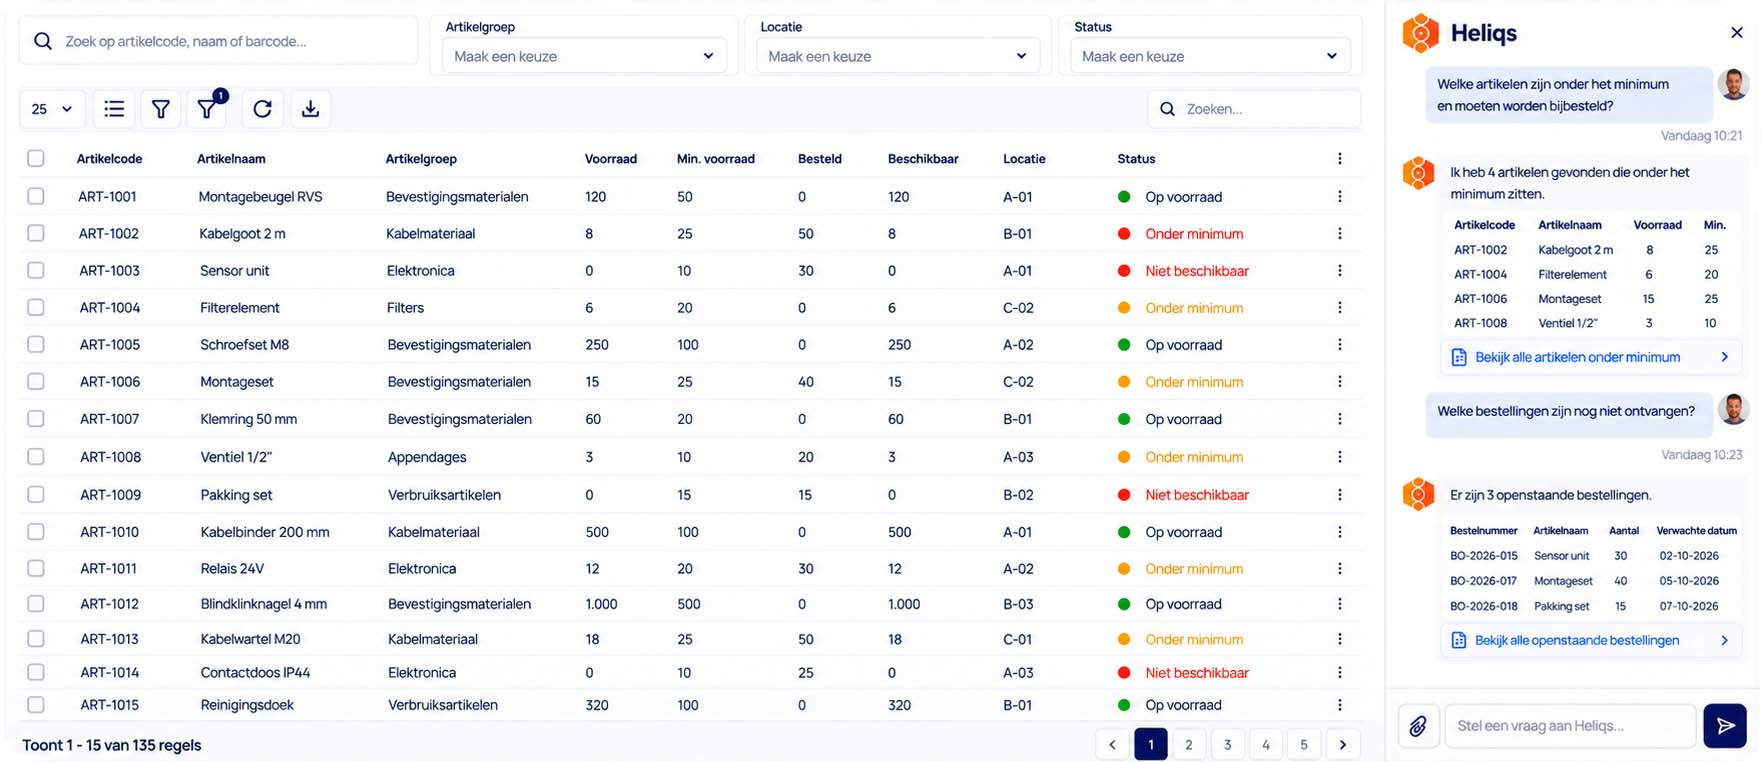Close the Heliqs chat panel

click(1737, 33)
